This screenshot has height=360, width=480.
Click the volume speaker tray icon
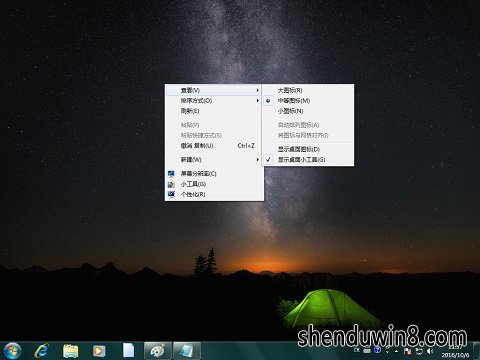[x=430, y=351]
